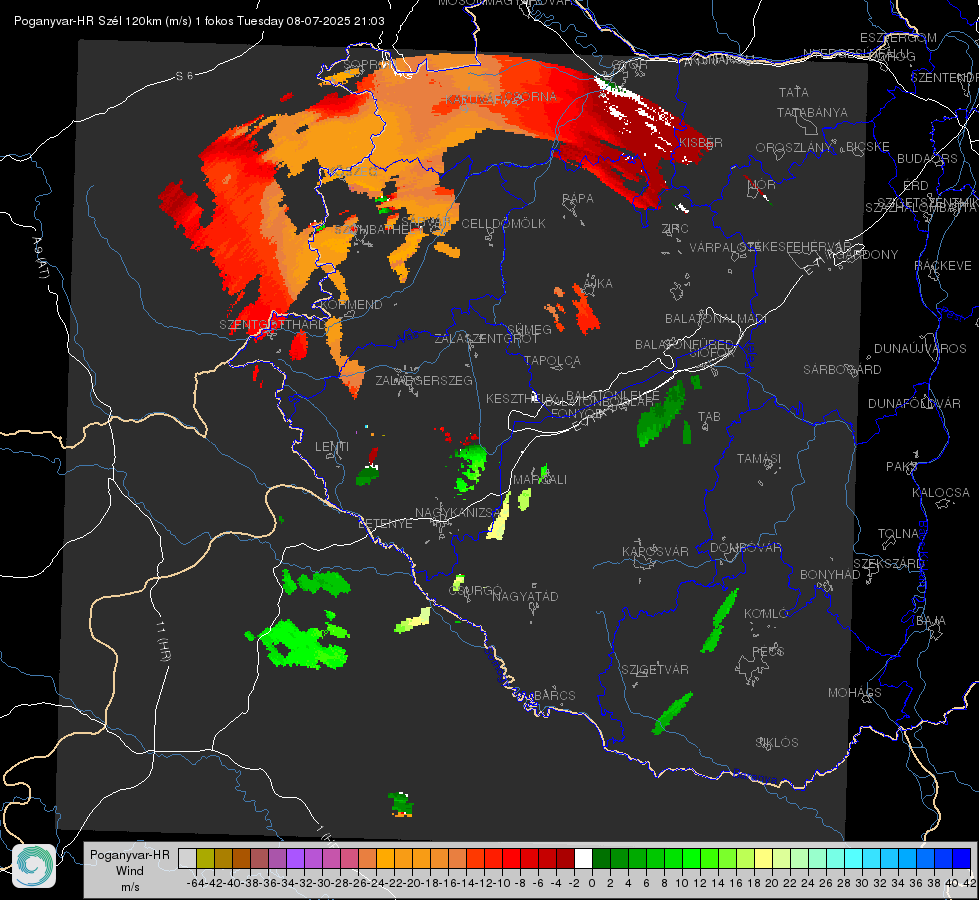979x900 pixels.
Task: Click the radar title text with date 08-07-2025
Action: 199,21
